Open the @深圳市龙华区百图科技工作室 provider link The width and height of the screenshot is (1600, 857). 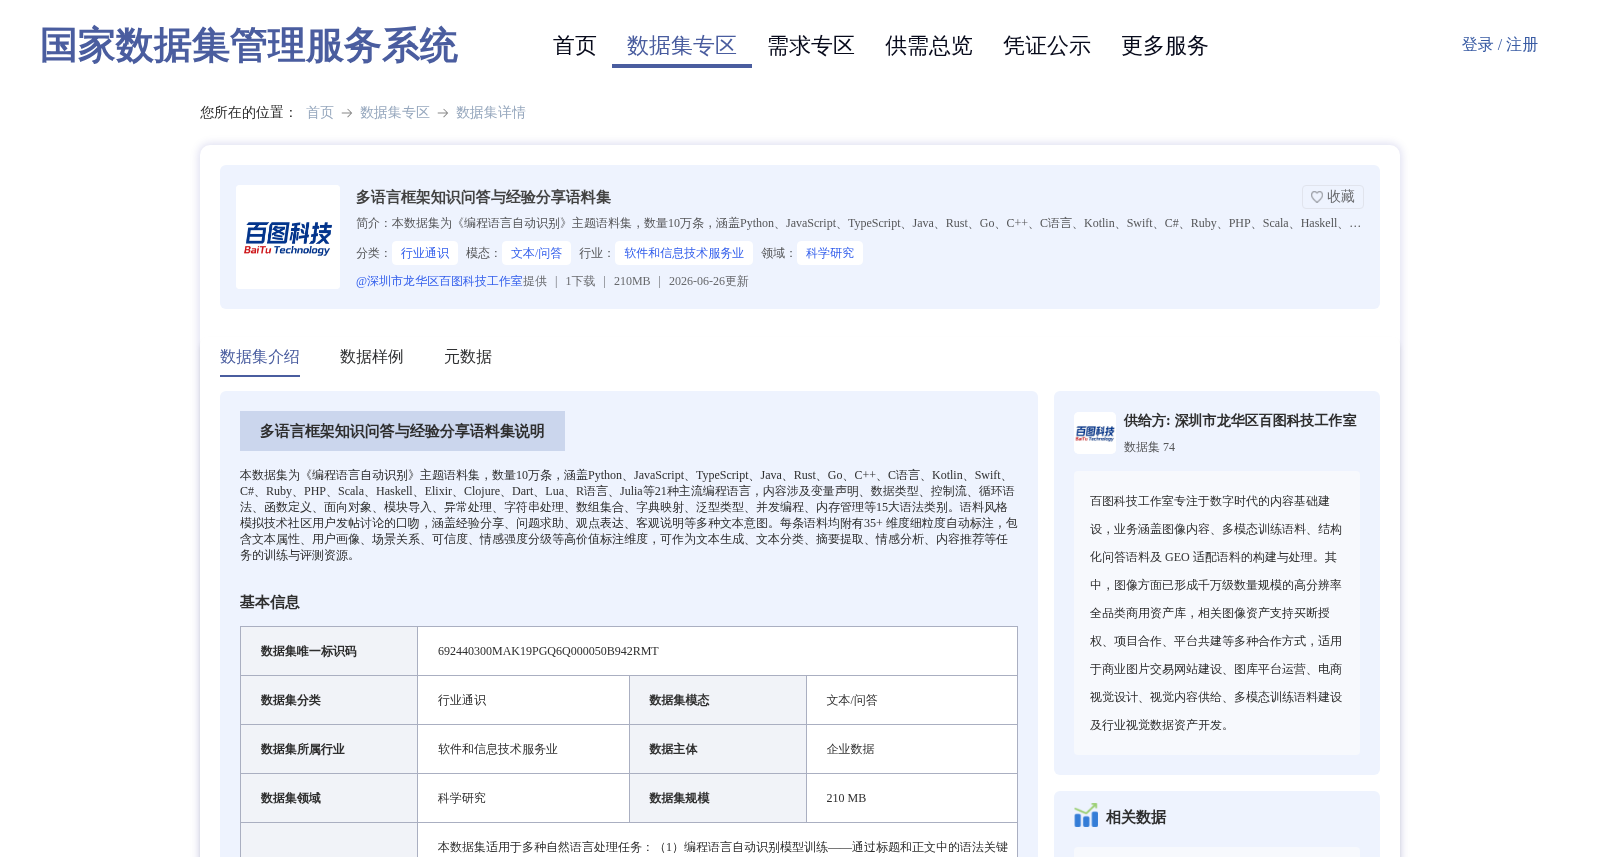click(439, 281)
